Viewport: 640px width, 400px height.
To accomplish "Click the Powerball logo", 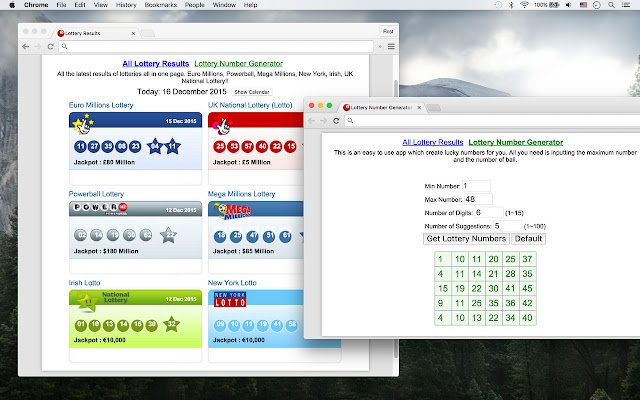I will [100, 208].
